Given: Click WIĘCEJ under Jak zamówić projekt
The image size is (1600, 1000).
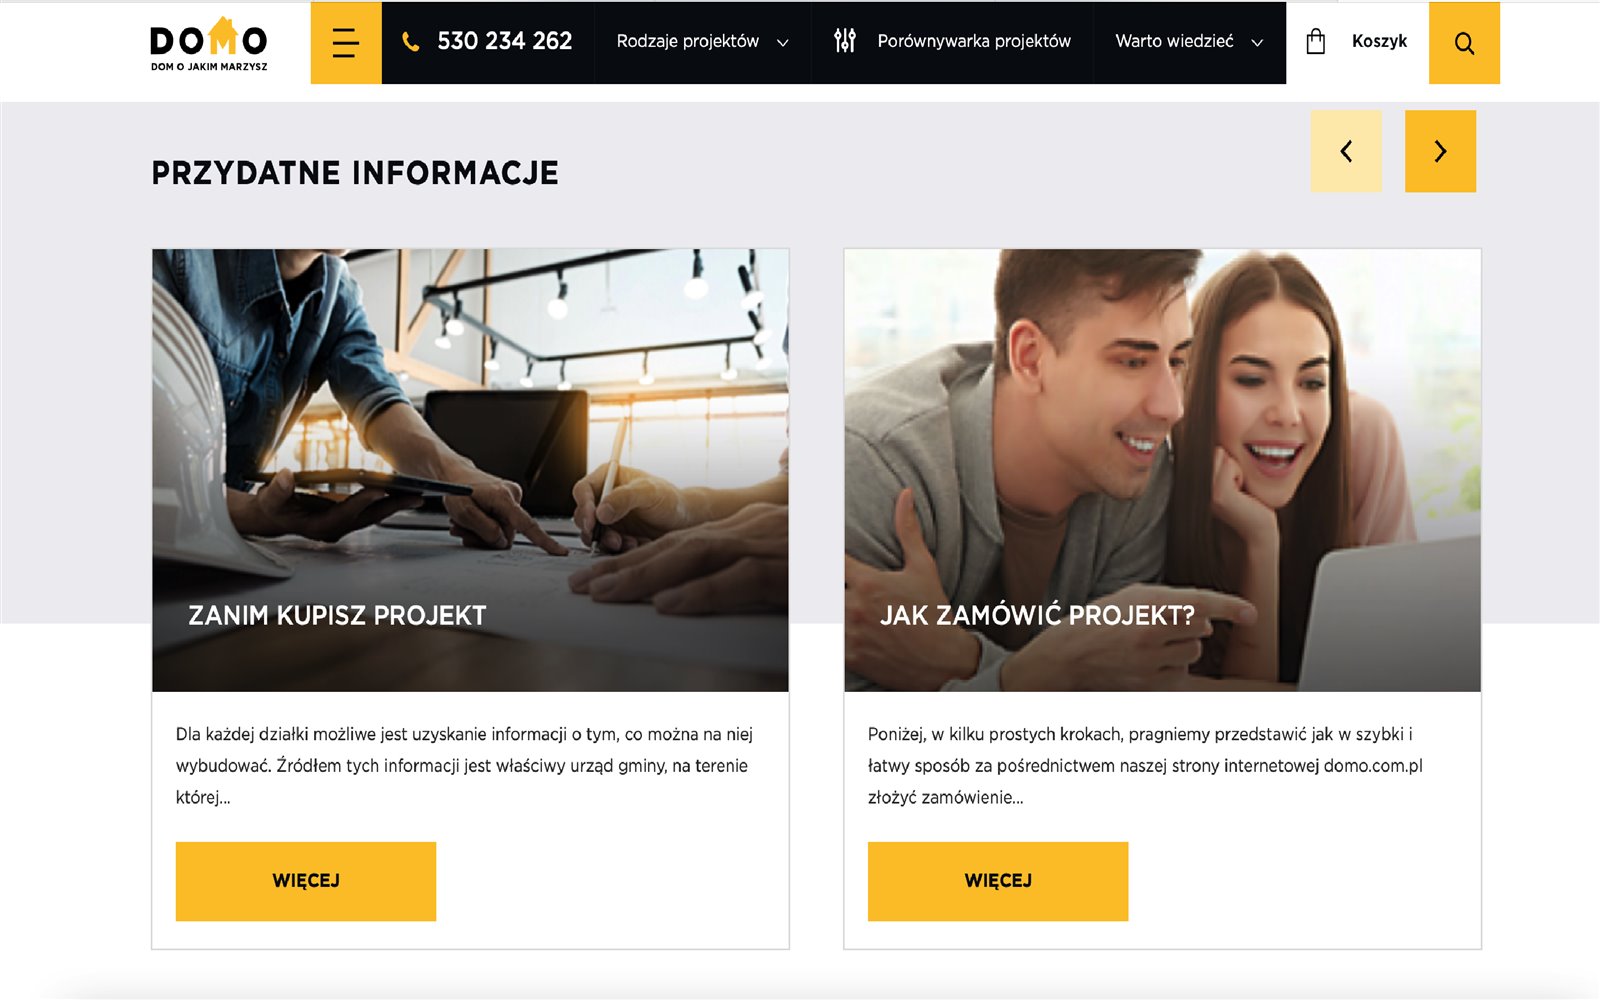Looking at the screenshot, I should coord(998,881).
